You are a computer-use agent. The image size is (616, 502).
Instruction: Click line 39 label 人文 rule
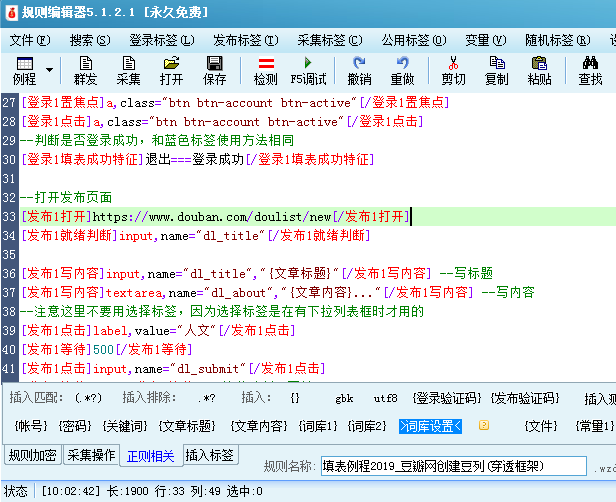[158, 330]
